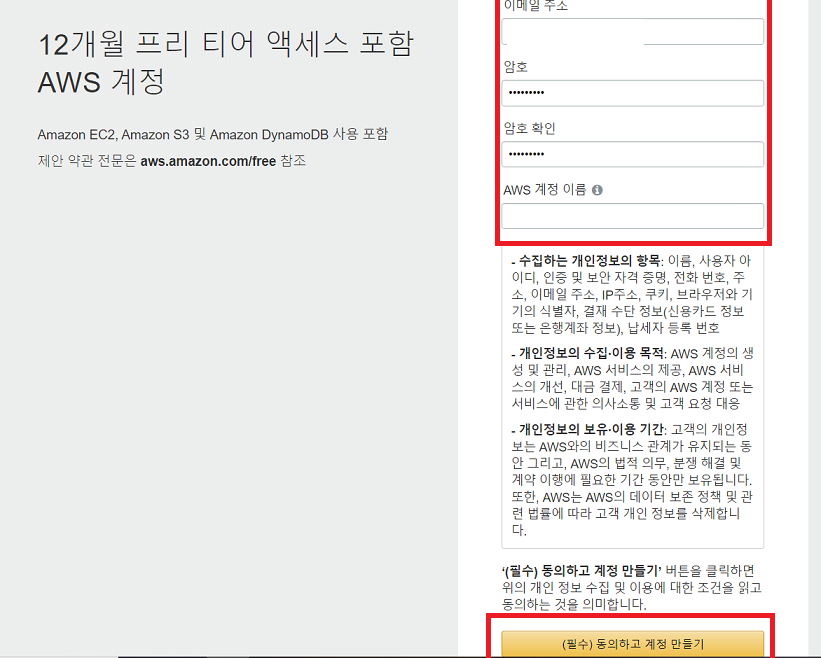Click the 12개월 프리 티어 액세스 포함 heading
Image resolution: width=821 pixels, height=658 pixels.
(226, 43)
